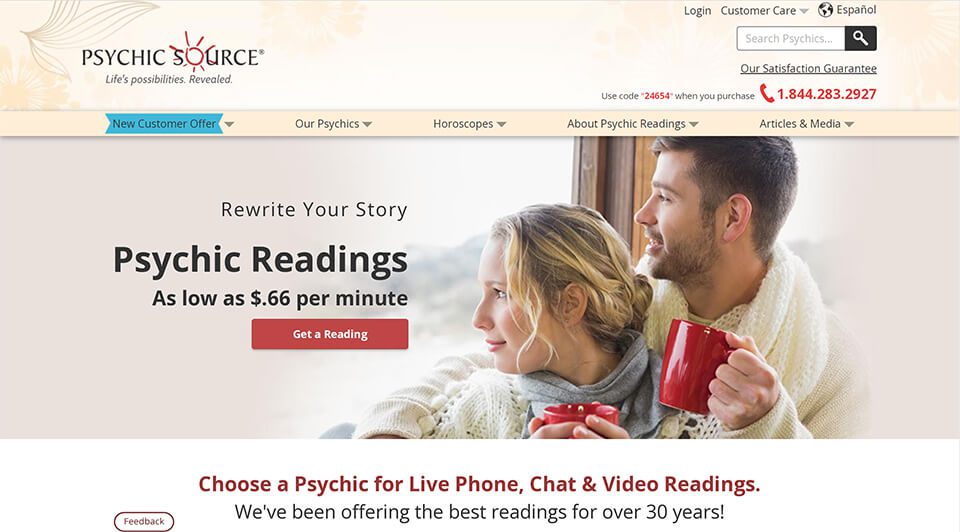Open the Articles & Media menu

click(x=800, y=124)
